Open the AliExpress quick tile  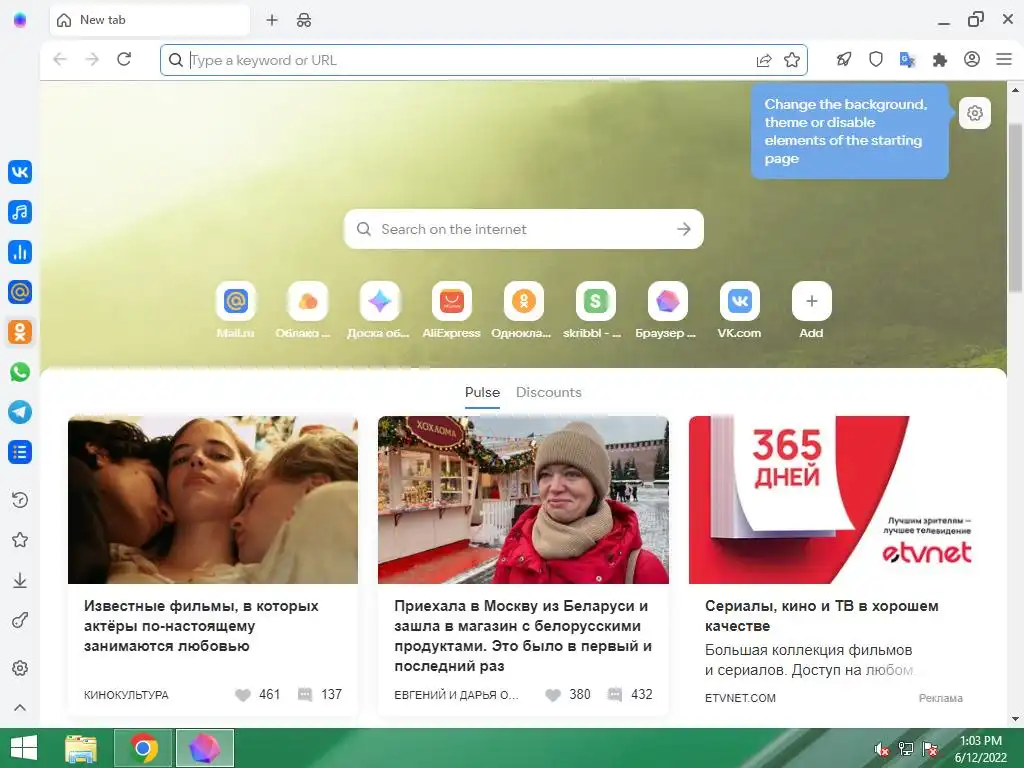[x=451, y=310]
